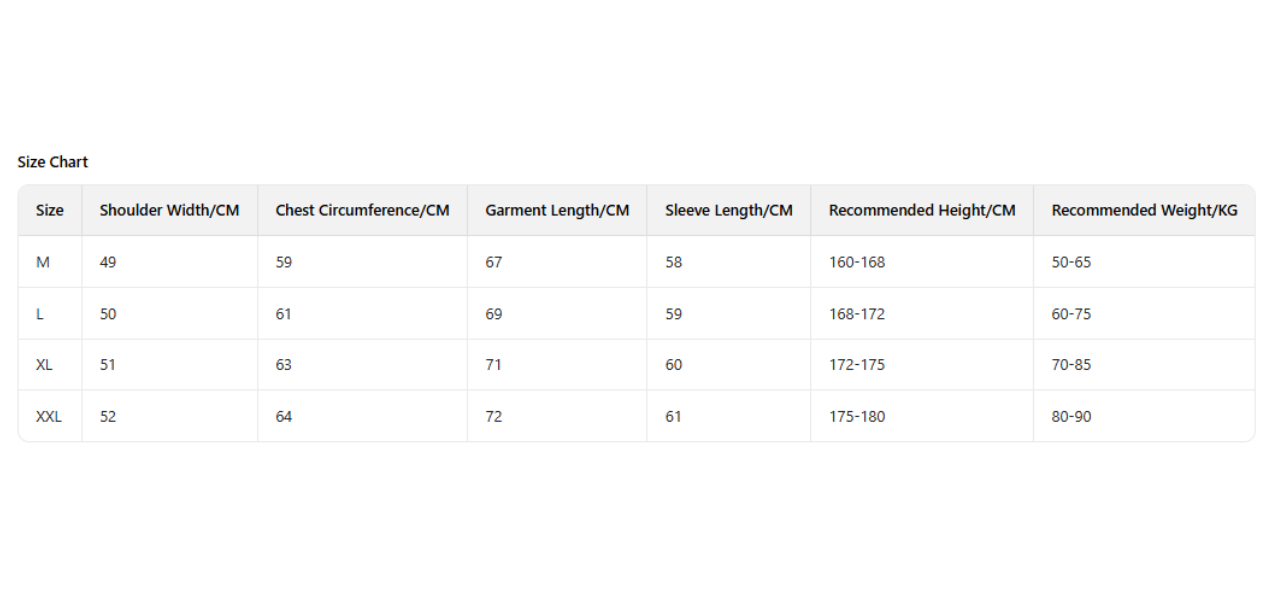The image size is (1267, 600).
Task: Click the Shoulder Width/CM column header
Action: [x=169, y=210]
